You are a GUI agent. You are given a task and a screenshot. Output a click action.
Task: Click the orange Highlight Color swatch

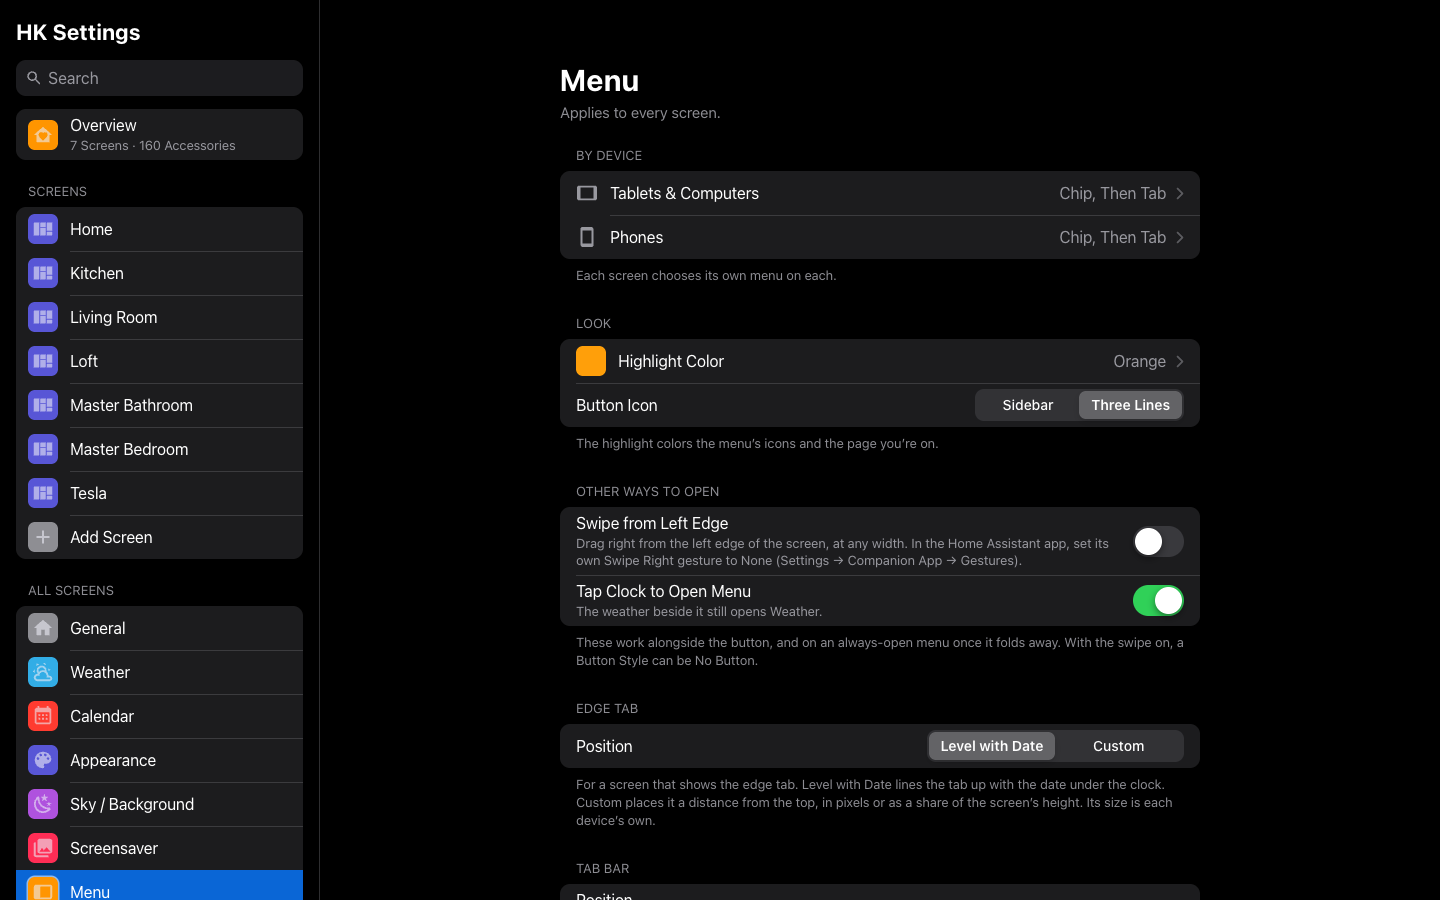pyautogui.click(x=591, y=361)
